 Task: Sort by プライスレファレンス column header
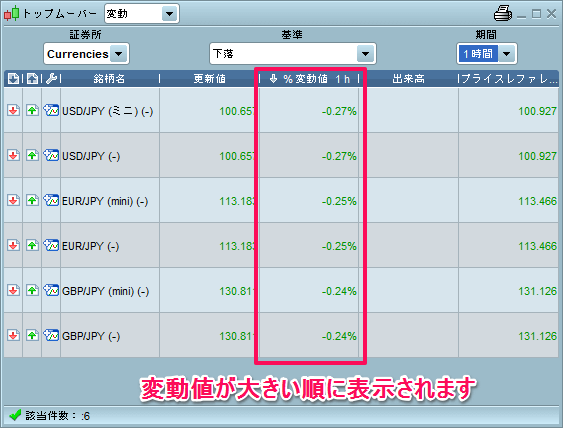coord(509,79)
